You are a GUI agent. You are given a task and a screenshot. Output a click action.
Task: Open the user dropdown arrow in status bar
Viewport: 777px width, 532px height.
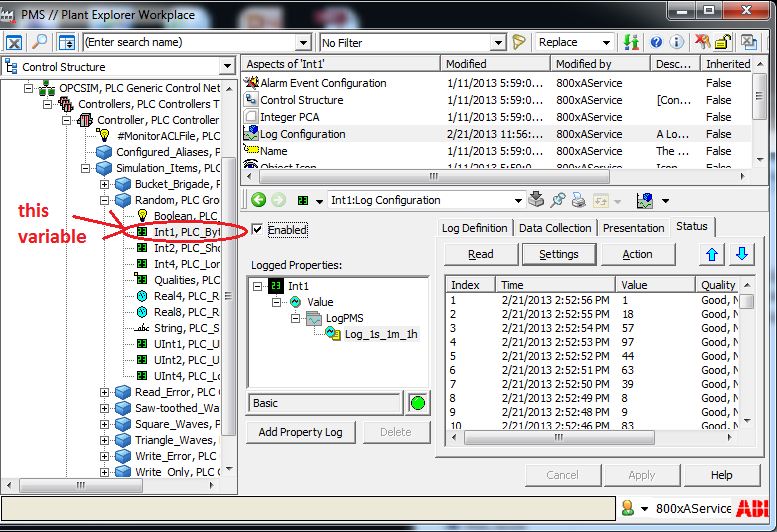(x=644, y=509)
